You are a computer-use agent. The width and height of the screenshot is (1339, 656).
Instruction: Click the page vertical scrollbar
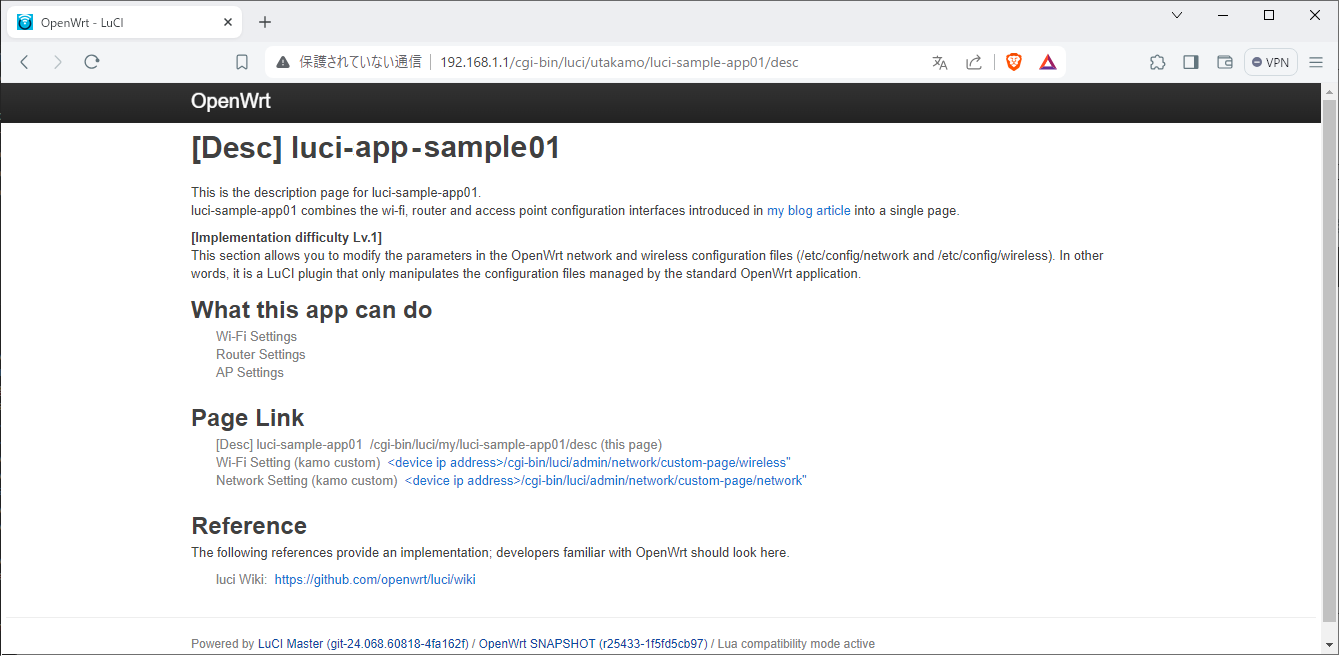(x=1329, y=360)
